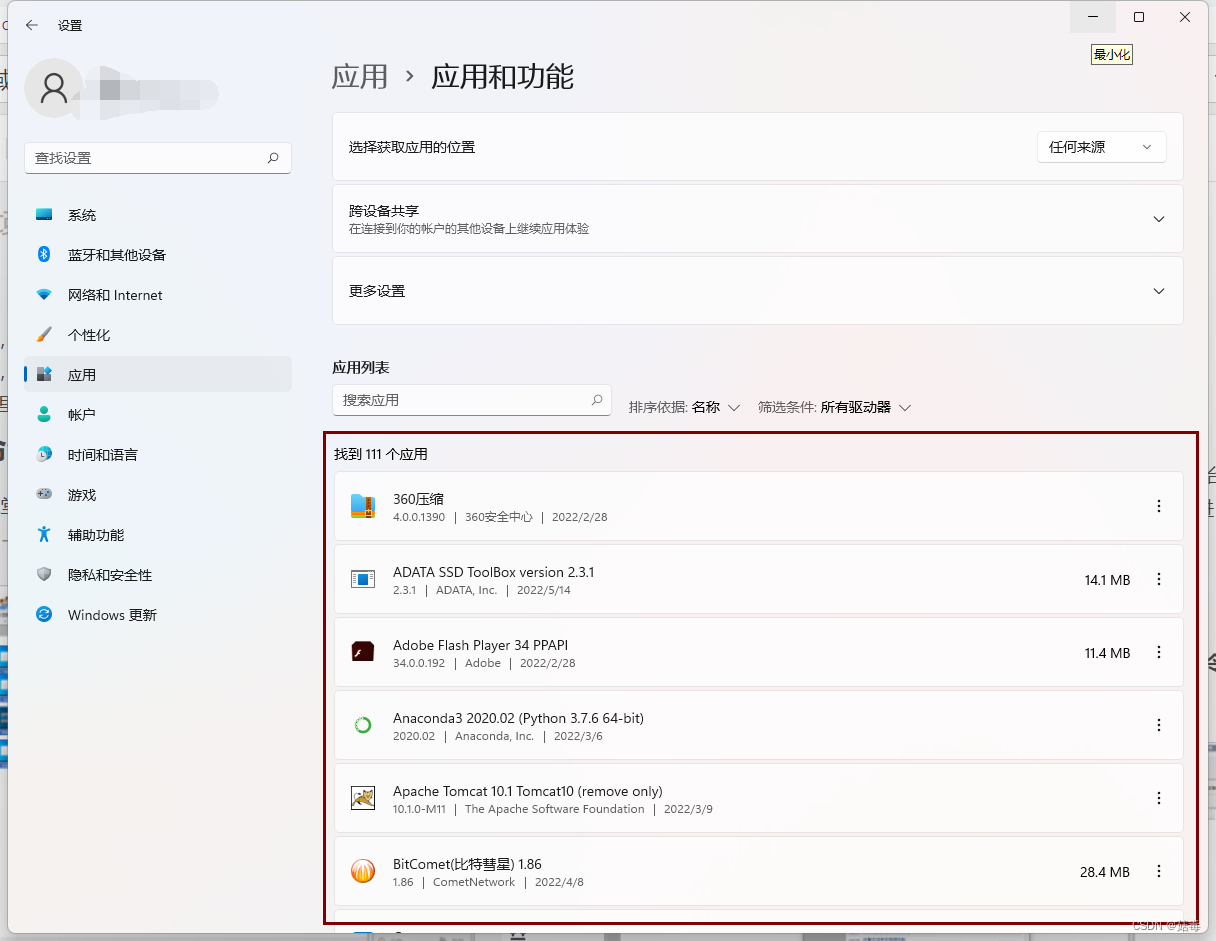Open more options for ADATA SSD ToolBox
Image resolution: width=1216 pixels, height=941 pixels.
point(1159,579)
